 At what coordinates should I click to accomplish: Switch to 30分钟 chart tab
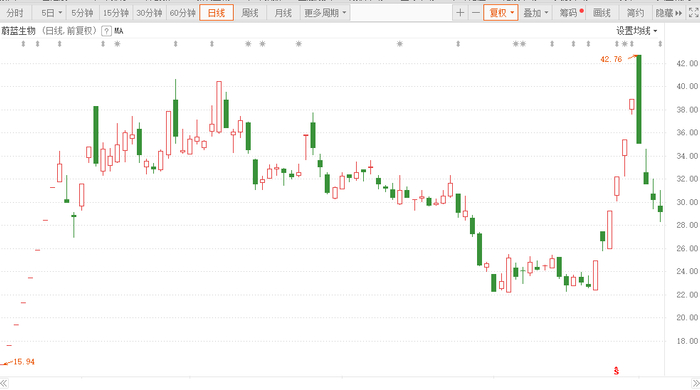coord(149,13)
